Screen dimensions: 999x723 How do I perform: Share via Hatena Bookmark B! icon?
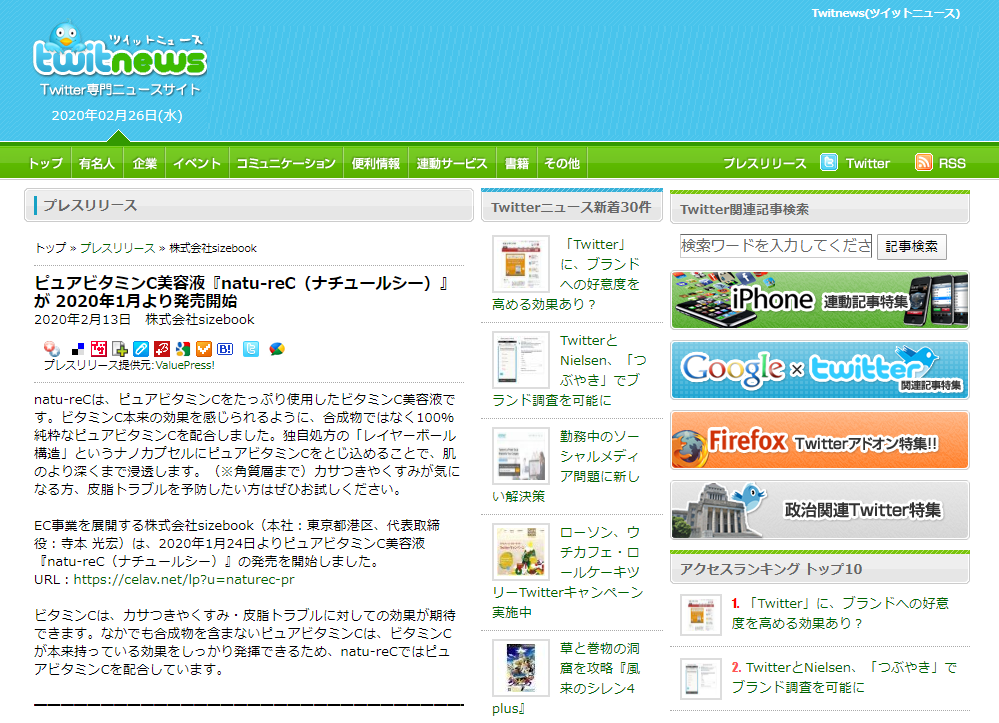225,349
